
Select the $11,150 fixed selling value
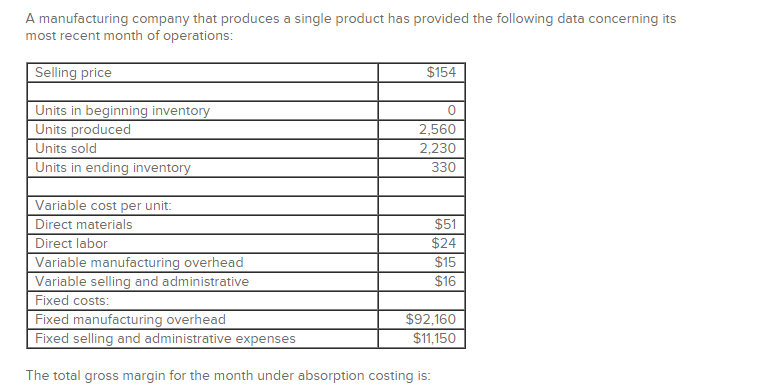click(x=435, y=338)
